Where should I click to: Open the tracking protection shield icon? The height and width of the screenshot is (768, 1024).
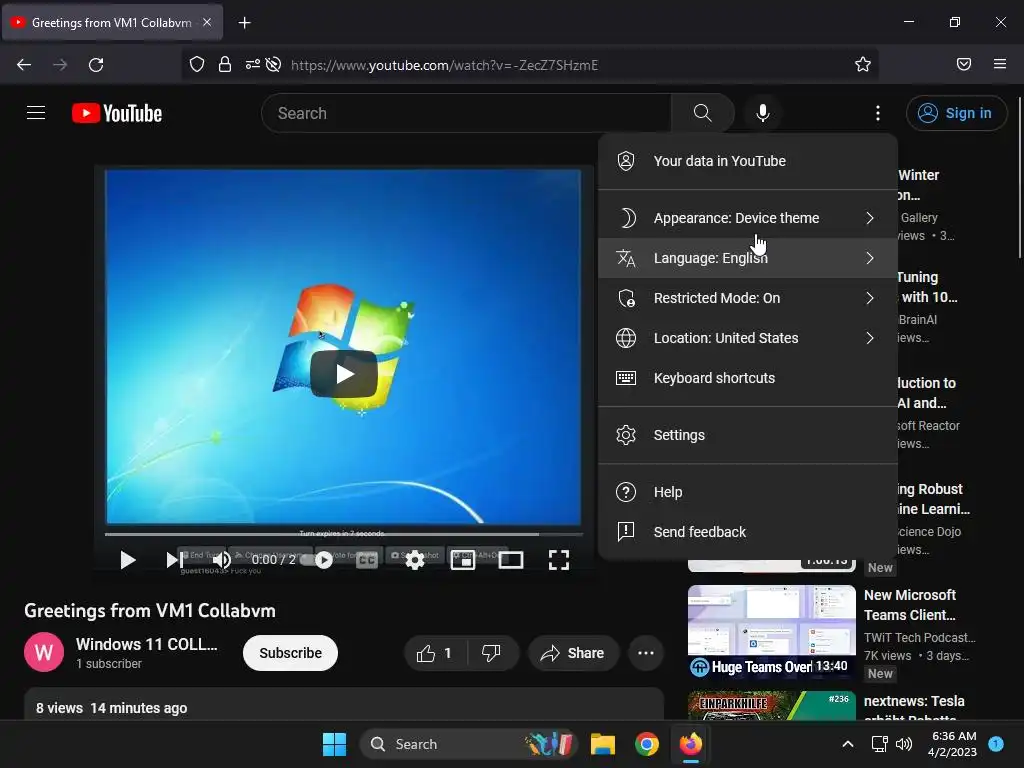click(197, 64)
